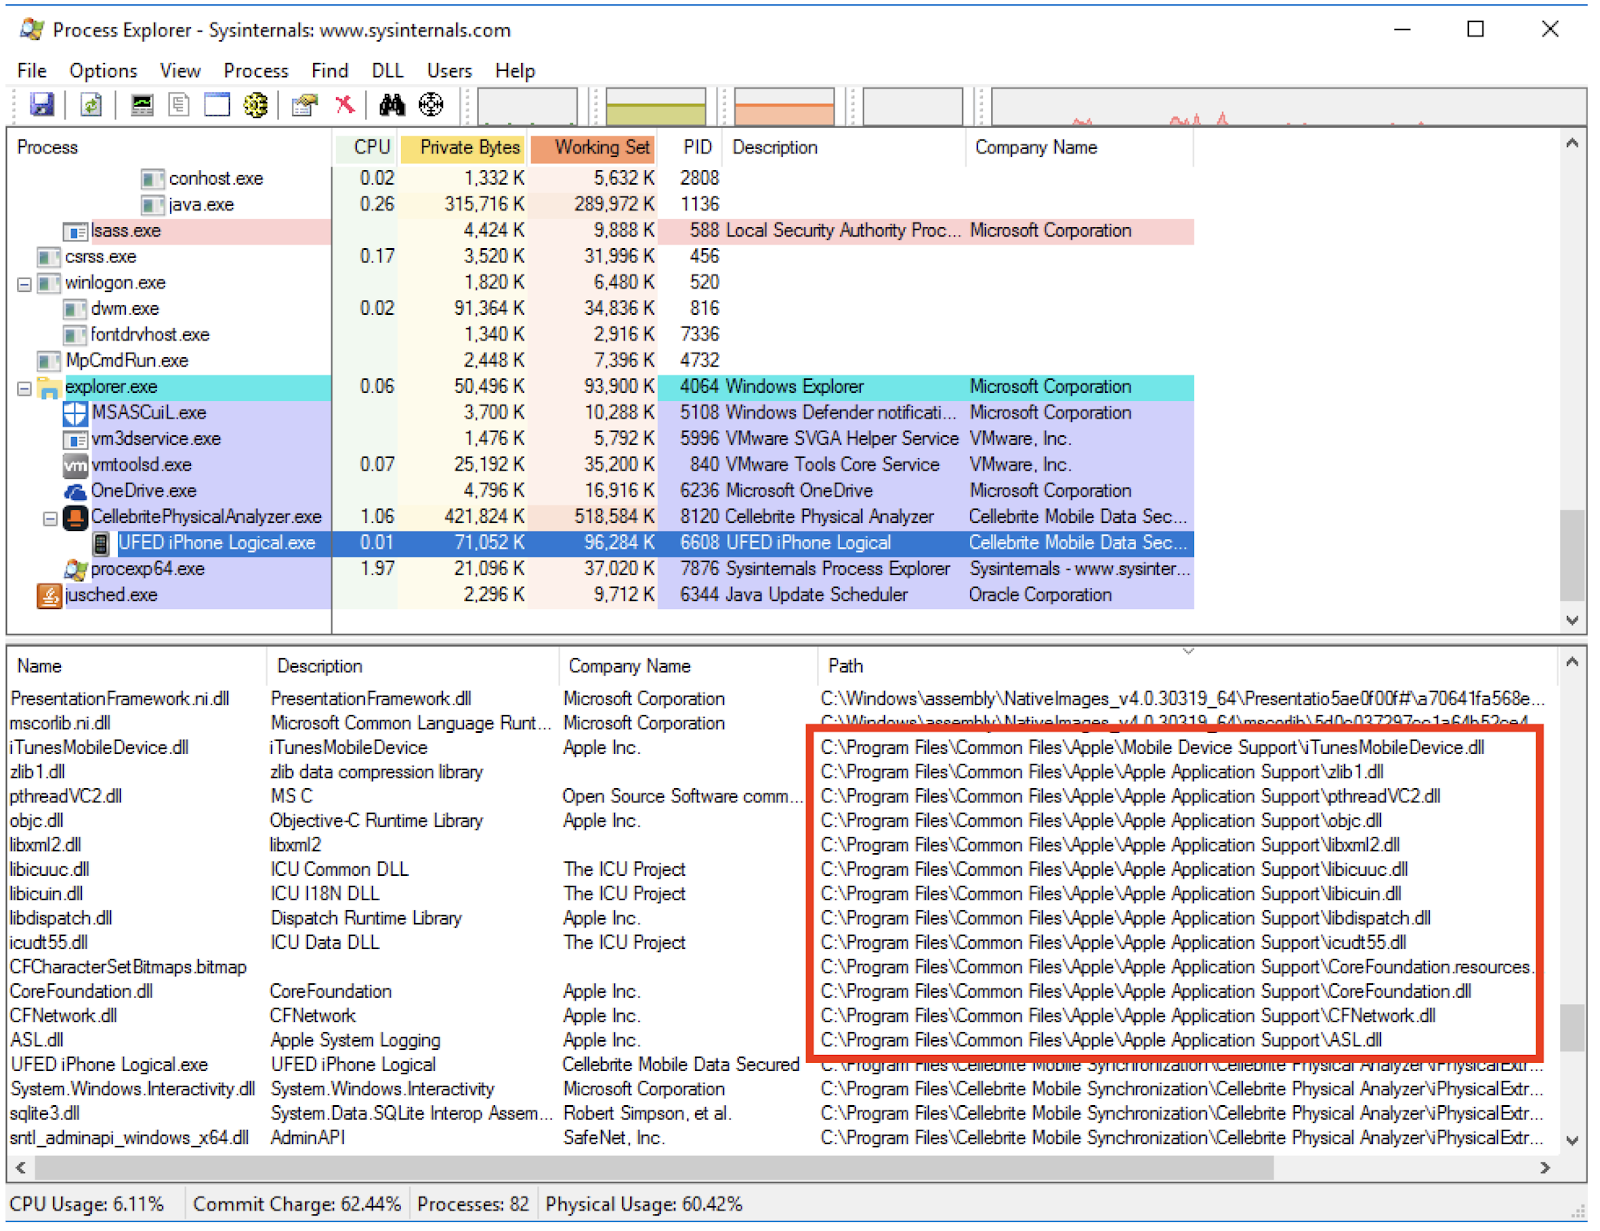
Task: Open the process Properties toolbar icon
Action: [304, 105]
